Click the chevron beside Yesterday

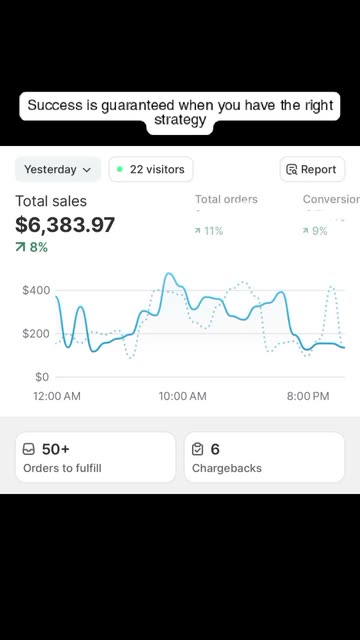(x=86, y=170)
